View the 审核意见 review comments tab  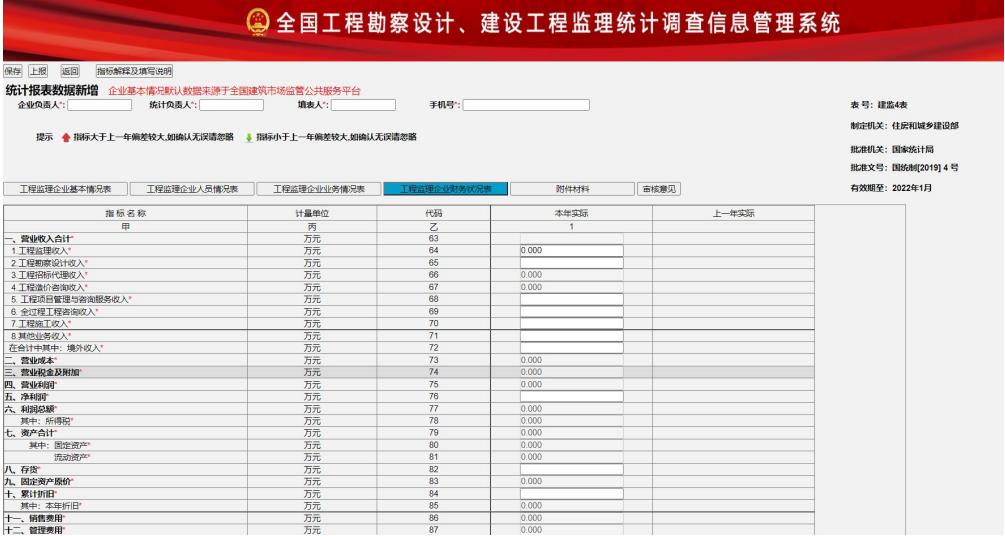[x=661, y=188]
